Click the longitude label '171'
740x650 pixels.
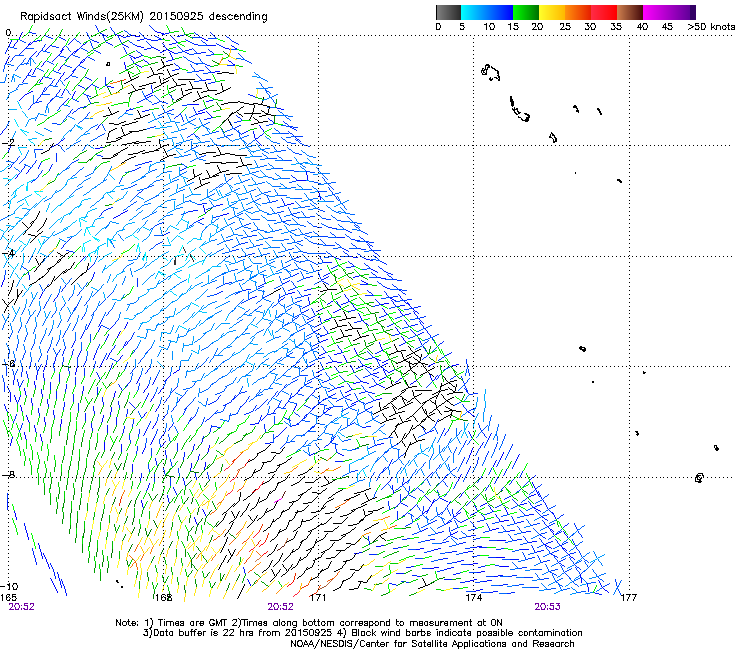[x=318, y=597]
